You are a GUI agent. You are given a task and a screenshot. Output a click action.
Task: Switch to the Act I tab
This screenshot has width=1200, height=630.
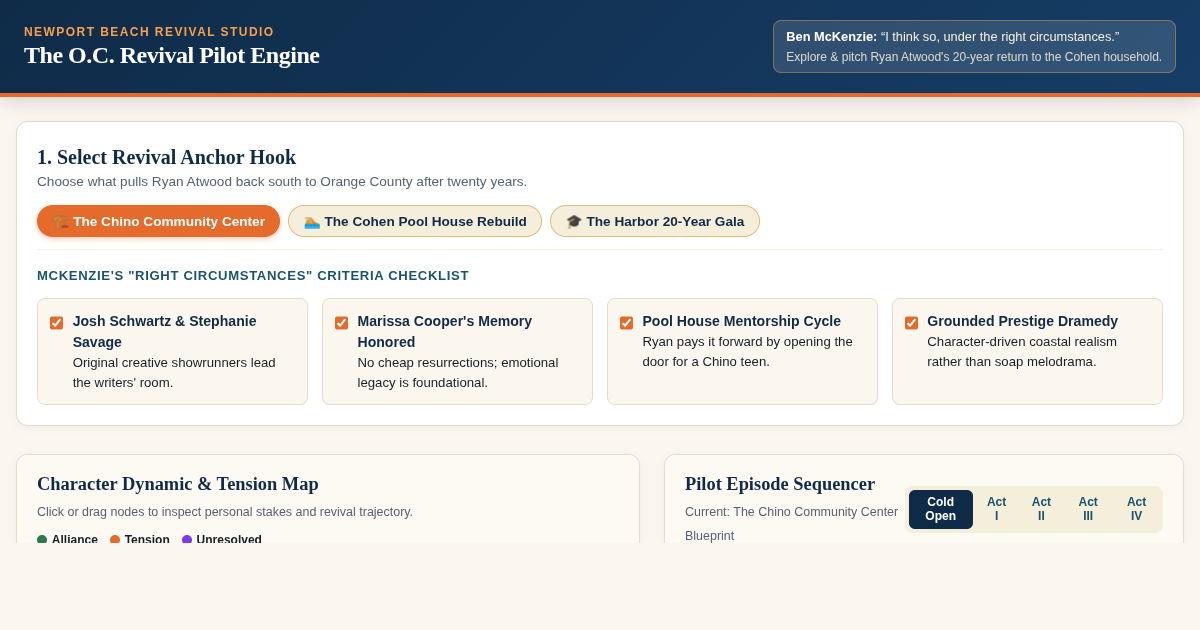click(x=997, y=509)
